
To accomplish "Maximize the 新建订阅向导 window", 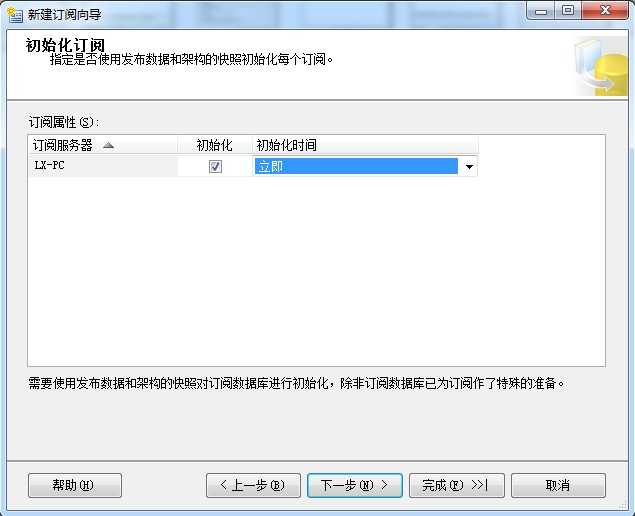I will coord(568,11).
